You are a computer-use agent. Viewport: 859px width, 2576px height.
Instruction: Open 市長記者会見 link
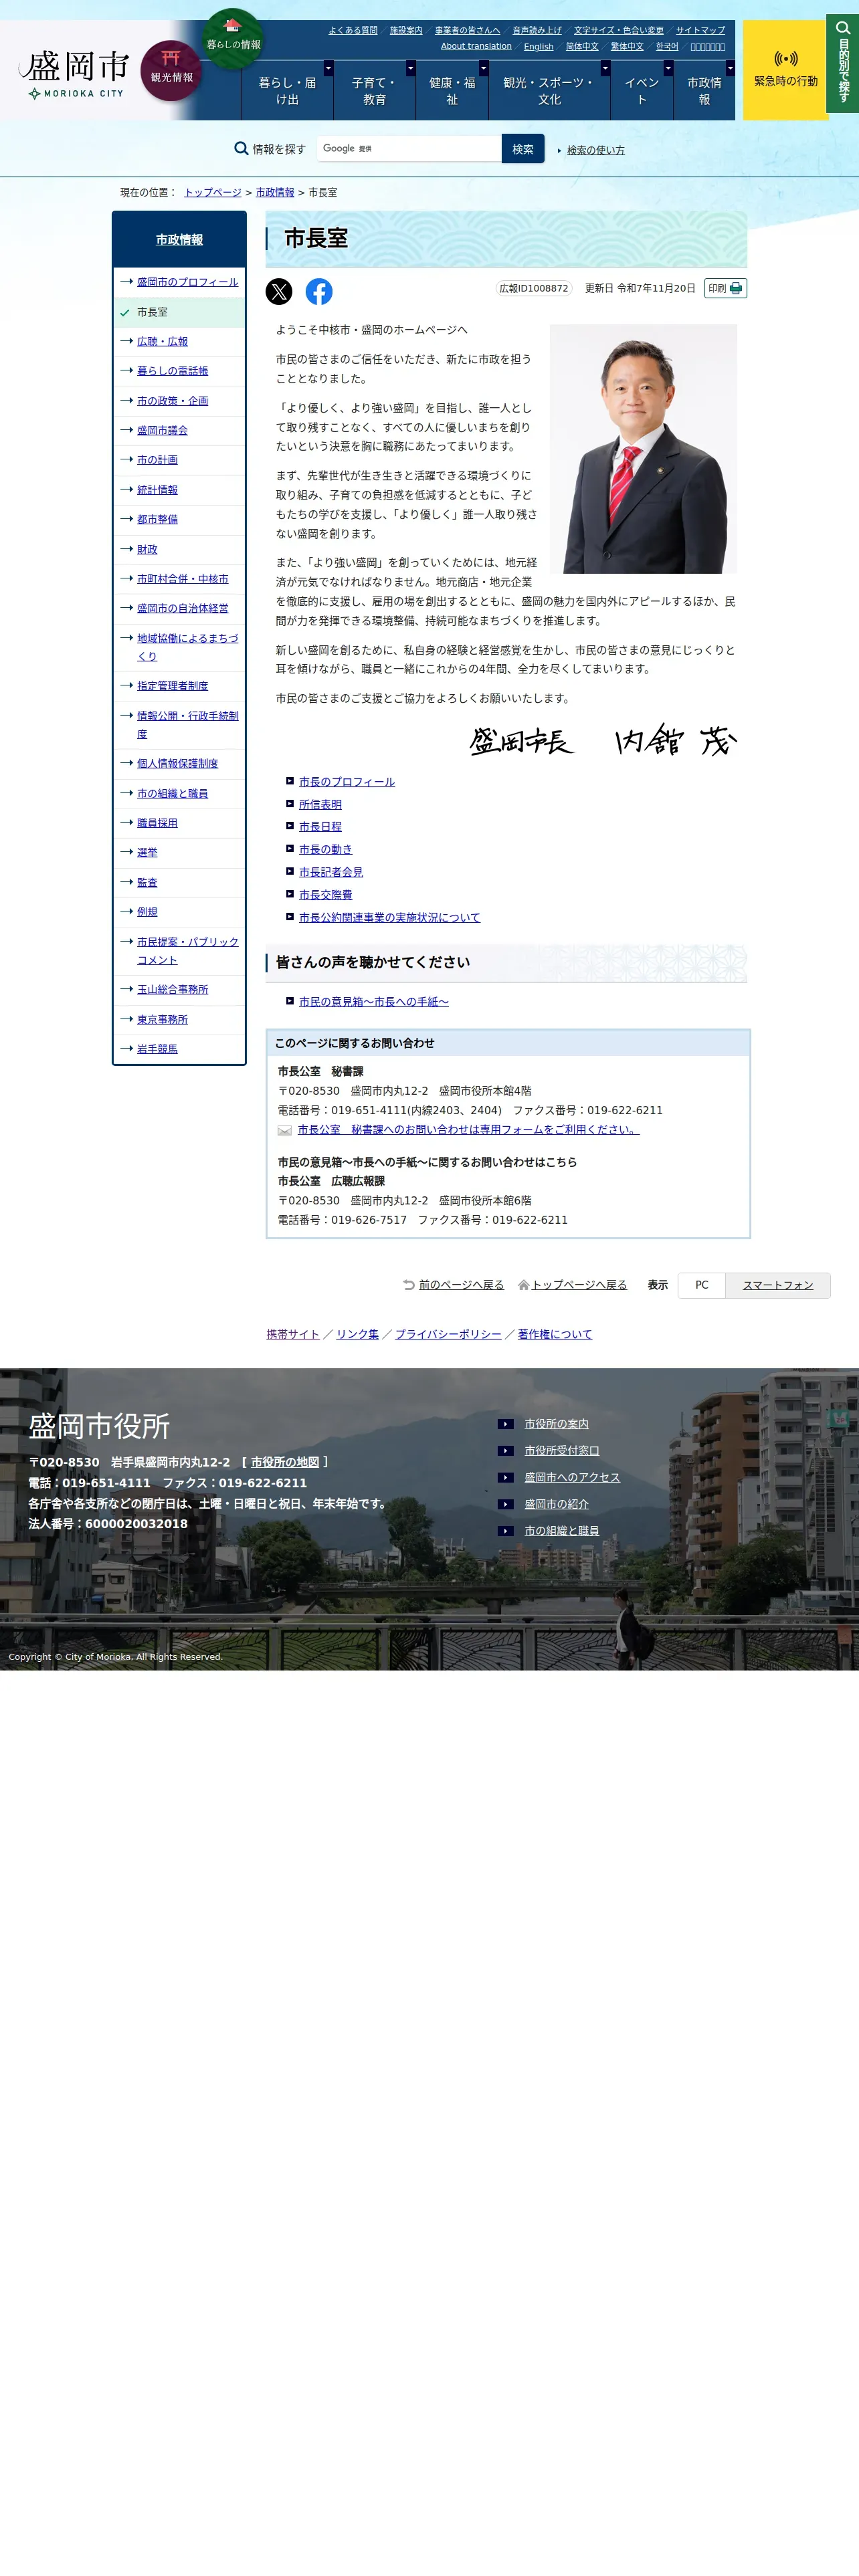pyautogui.click(x=331, y=873)
